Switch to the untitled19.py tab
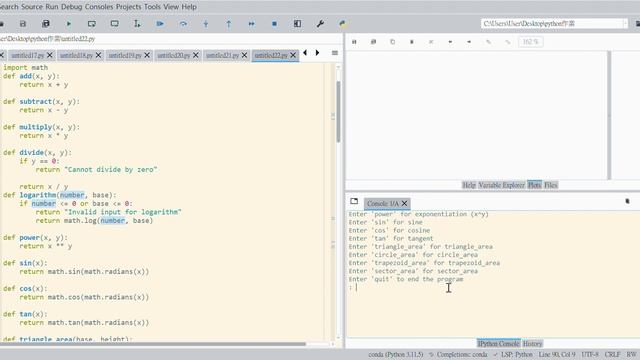 [x=124, y=55]
